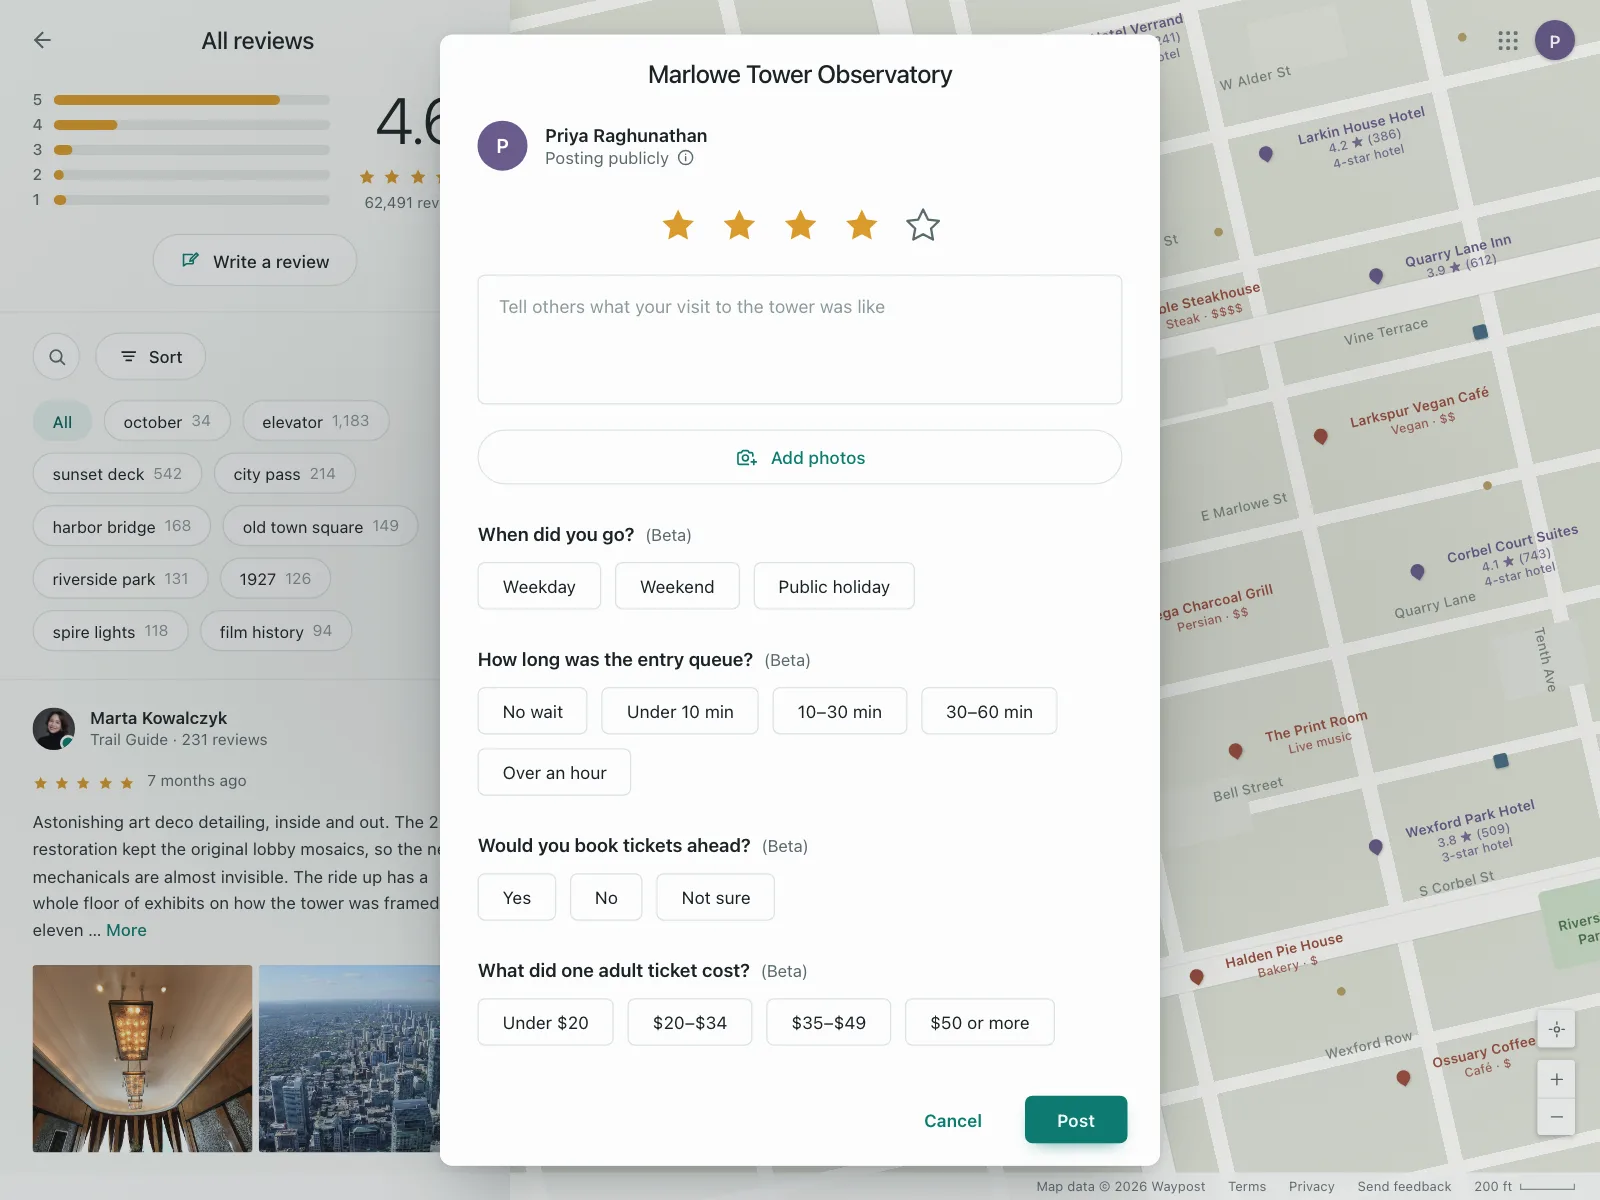Answer Not sure to booking tickets ahead
Image resolution: width=1600 pixels, height=1200 pixels.
(716, 898)
